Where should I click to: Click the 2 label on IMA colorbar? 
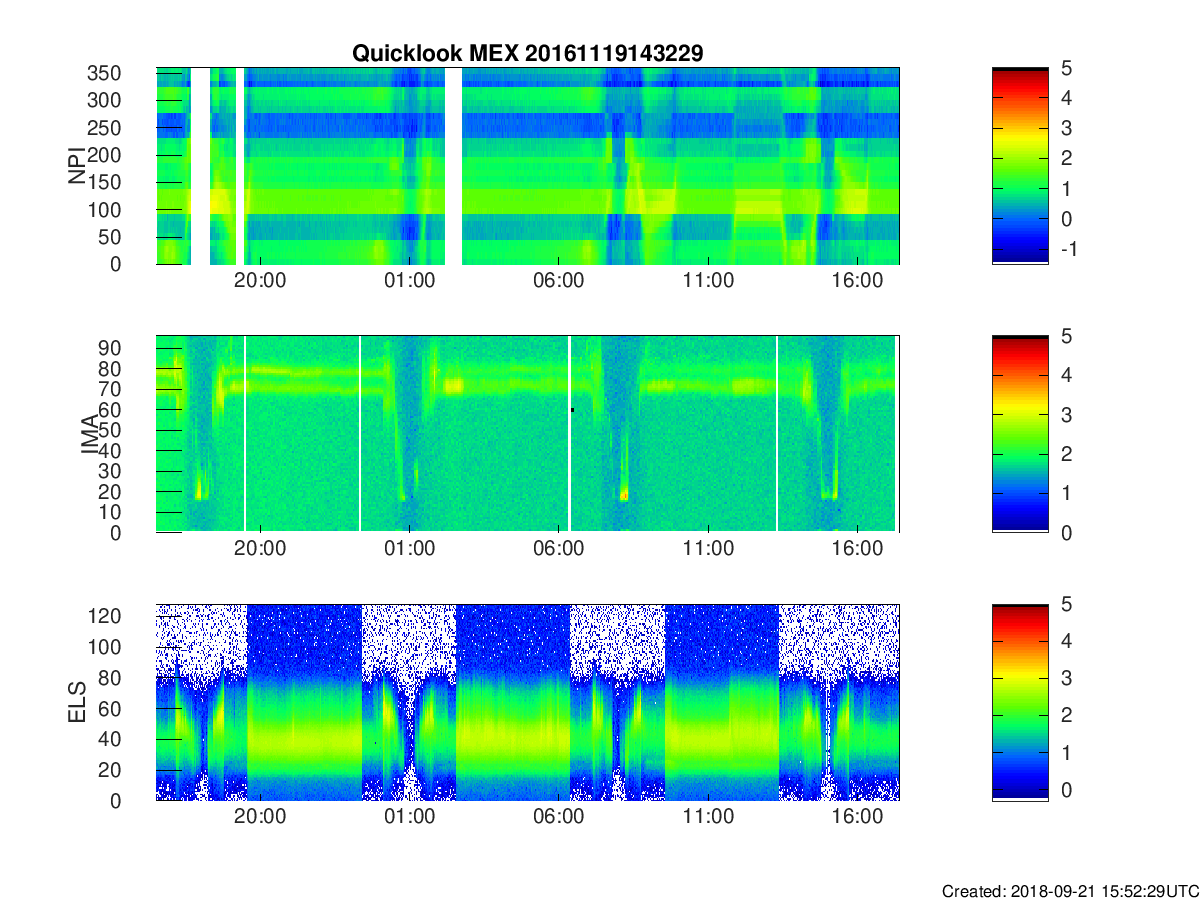pos(1067,454)
